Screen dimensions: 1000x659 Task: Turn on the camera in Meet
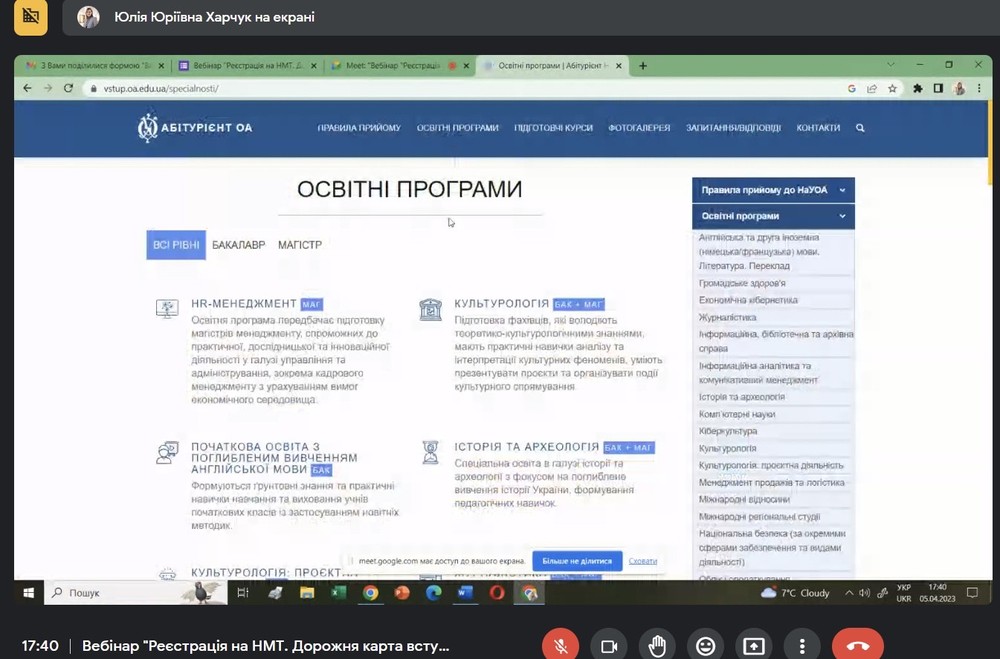click(609, 645)
